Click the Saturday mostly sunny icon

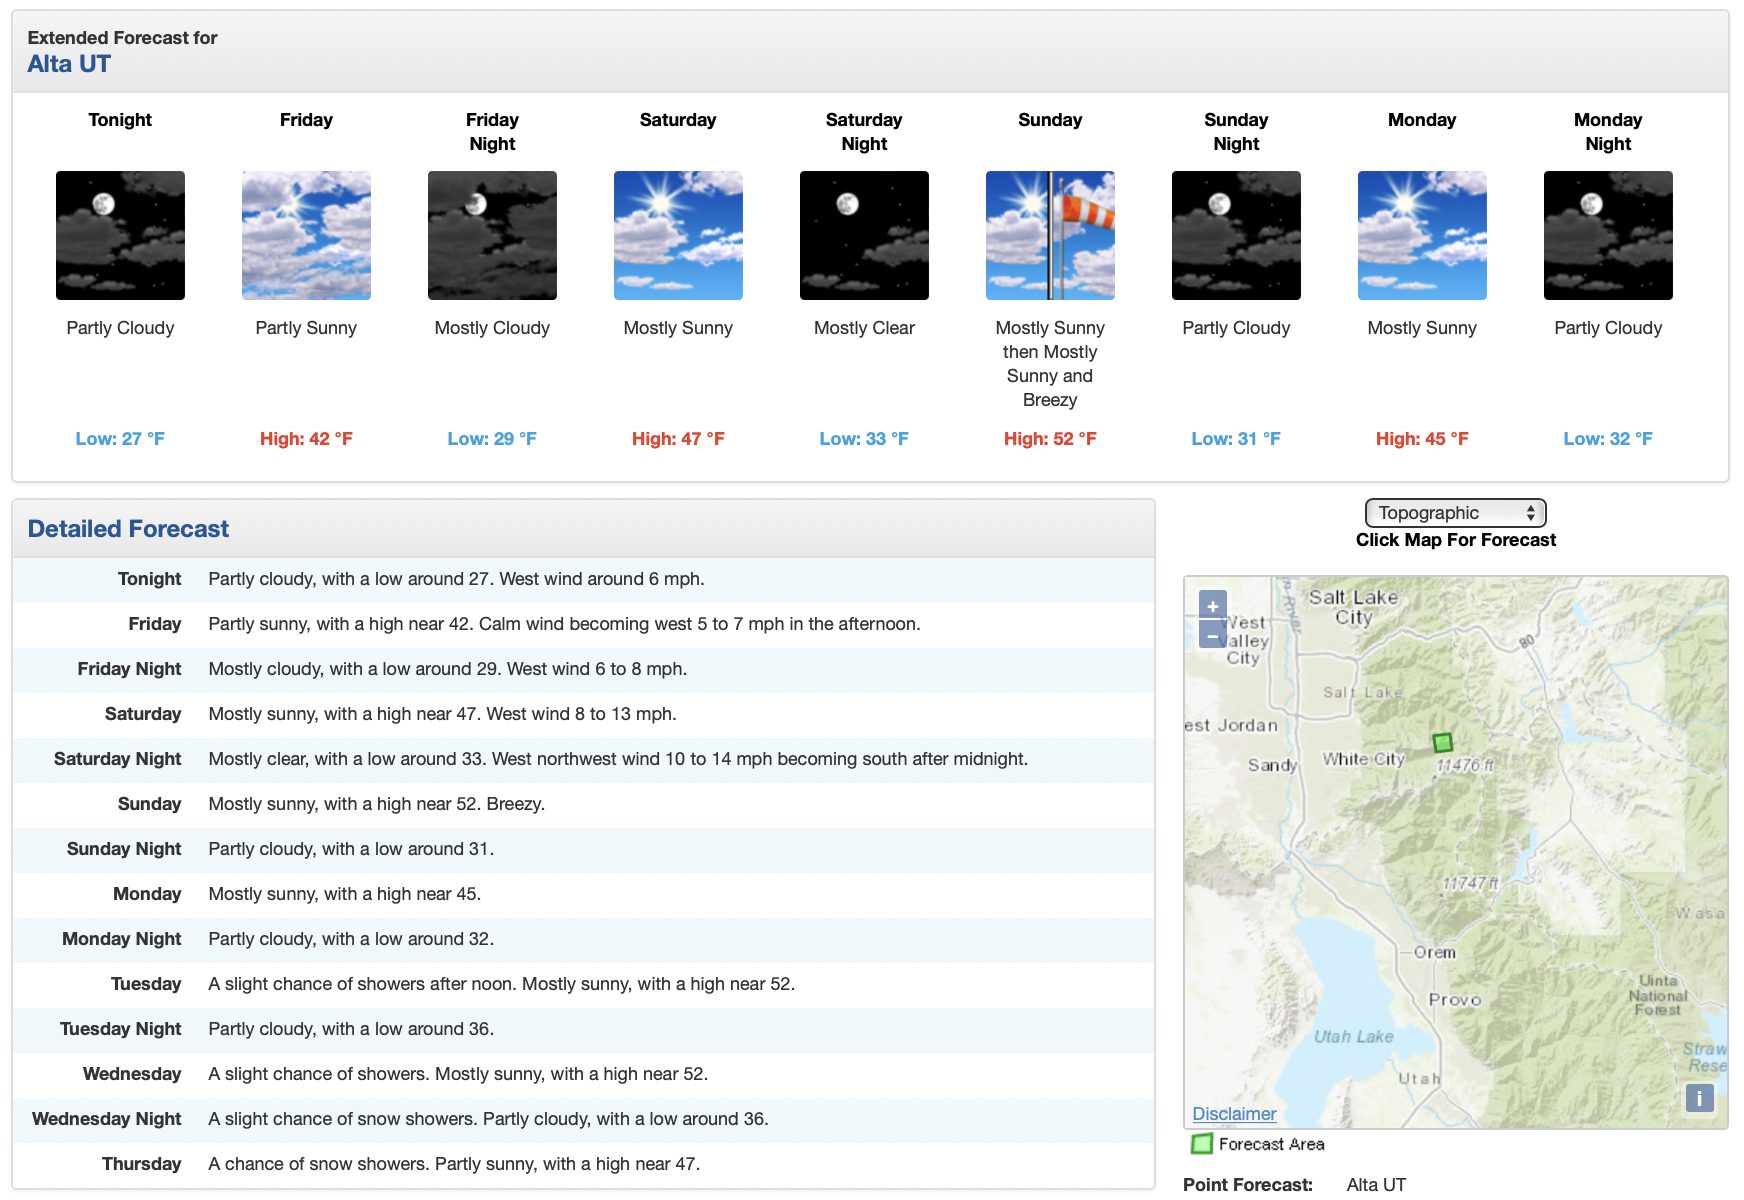678,235
